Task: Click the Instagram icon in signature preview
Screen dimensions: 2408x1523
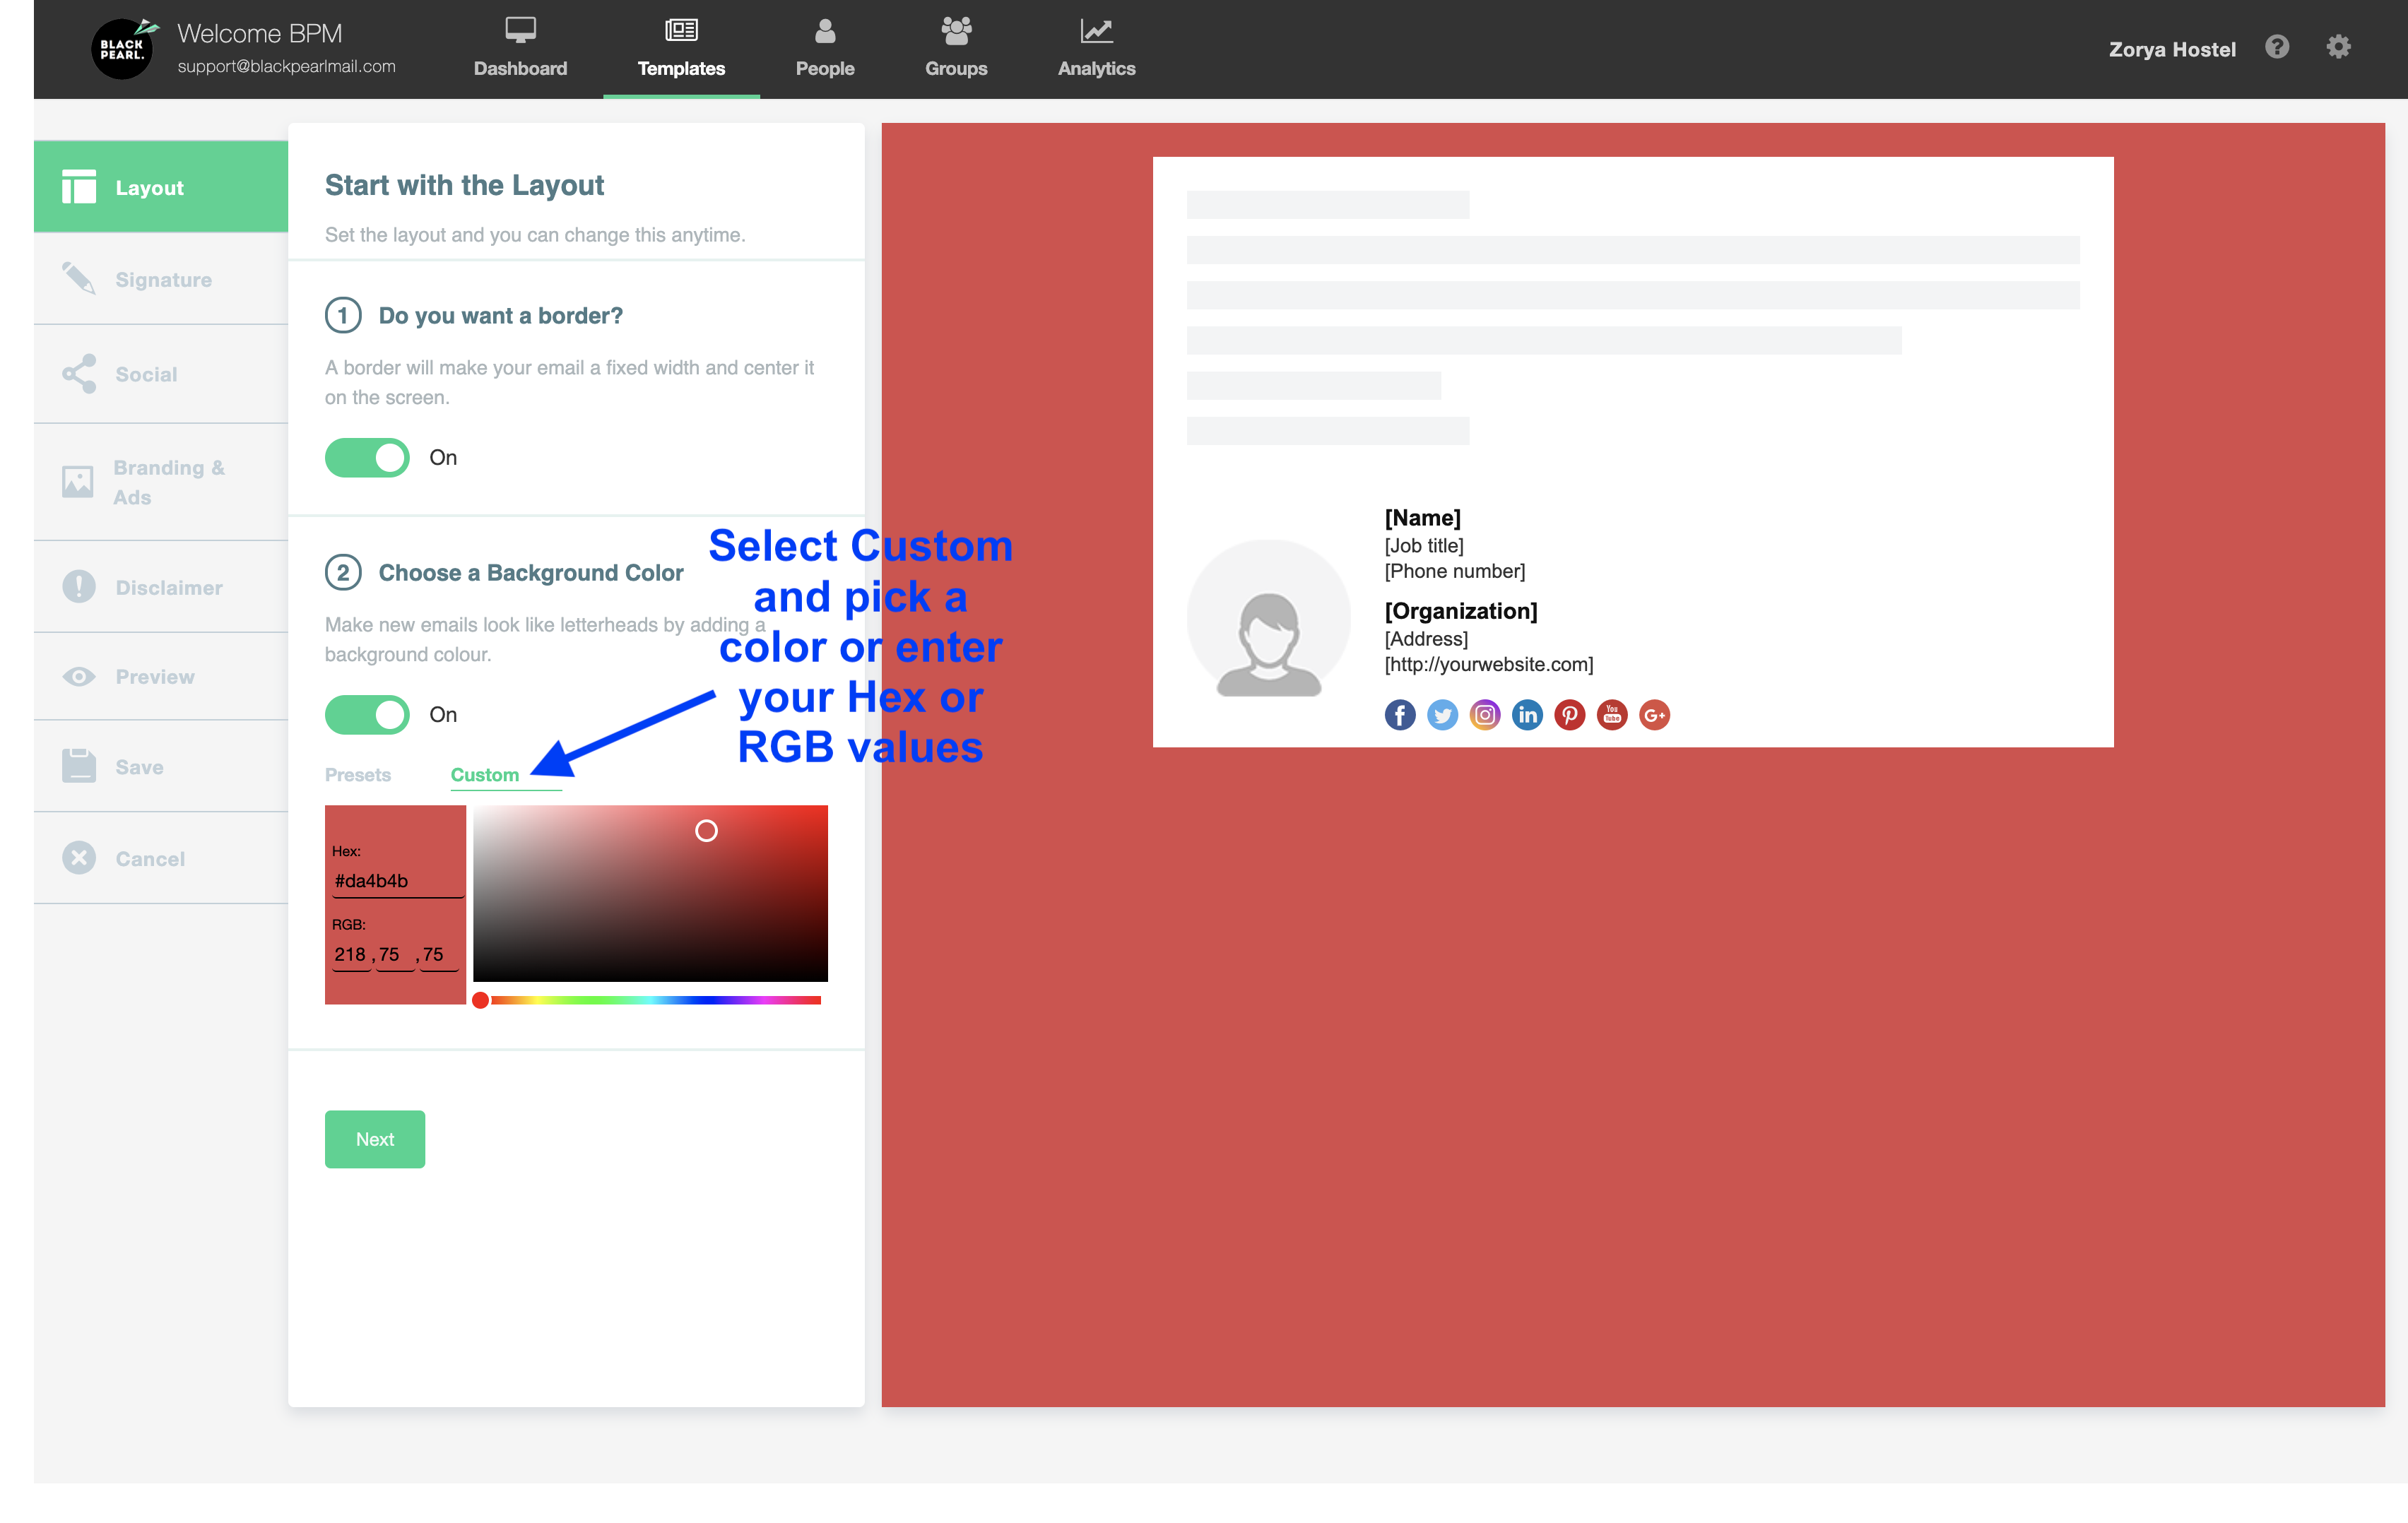Action: 1485,715
